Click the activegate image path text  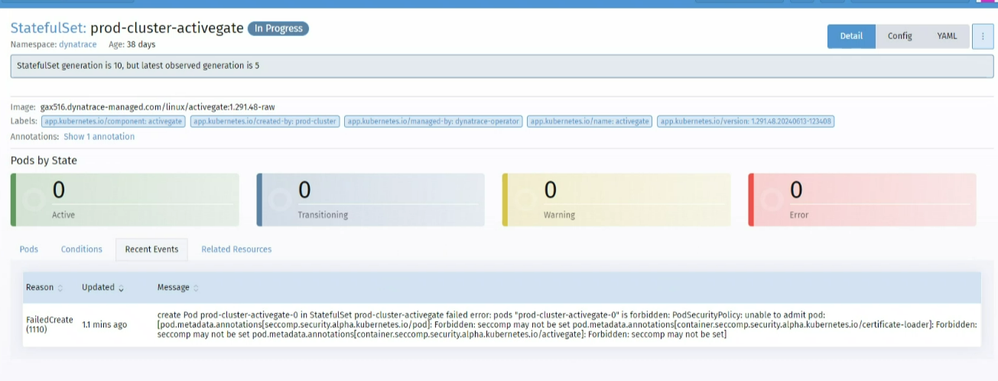tap(157, 107)
